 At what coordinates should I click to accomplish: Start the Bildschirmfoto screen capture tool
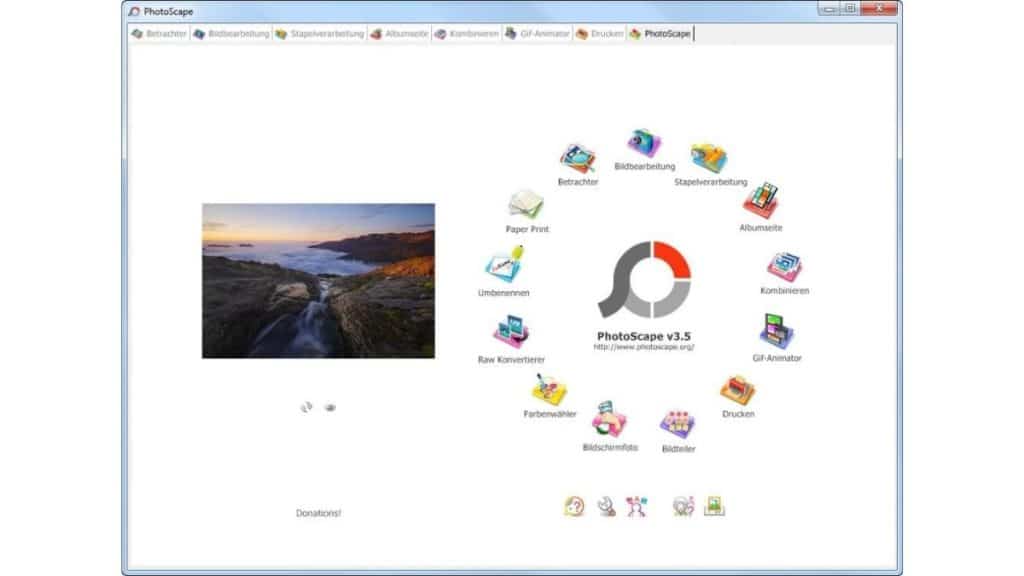click(x=609, y=419)
